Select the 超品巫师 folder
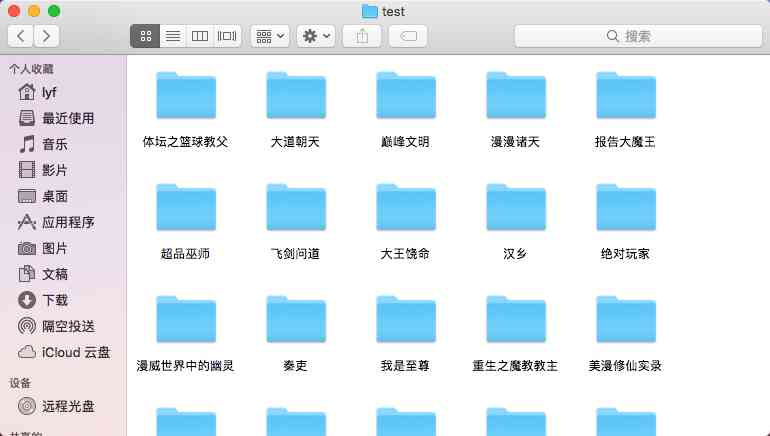Image resolution: width=770 pixels, height=436 pixels. click(186, 208)
